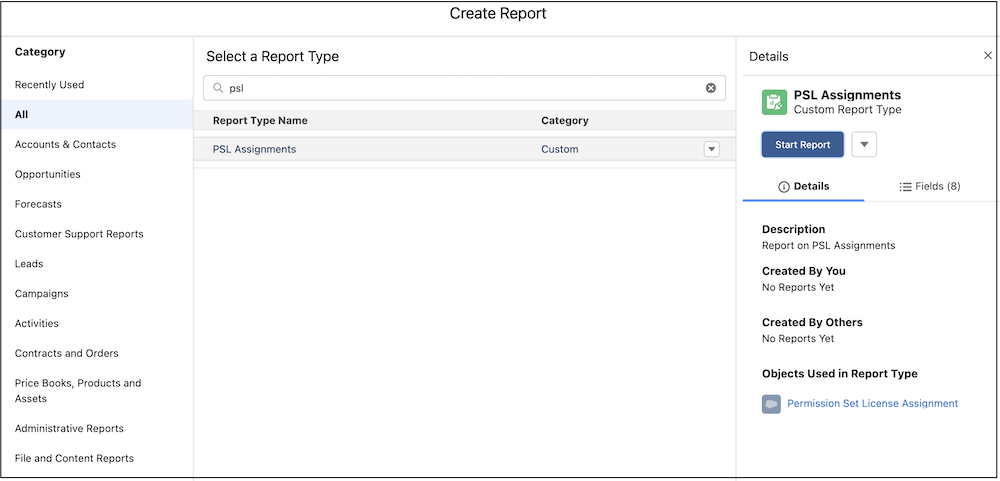Select PSL Assignments report type row
This screenshot has width=1000, height=481.
pos(464,149)
